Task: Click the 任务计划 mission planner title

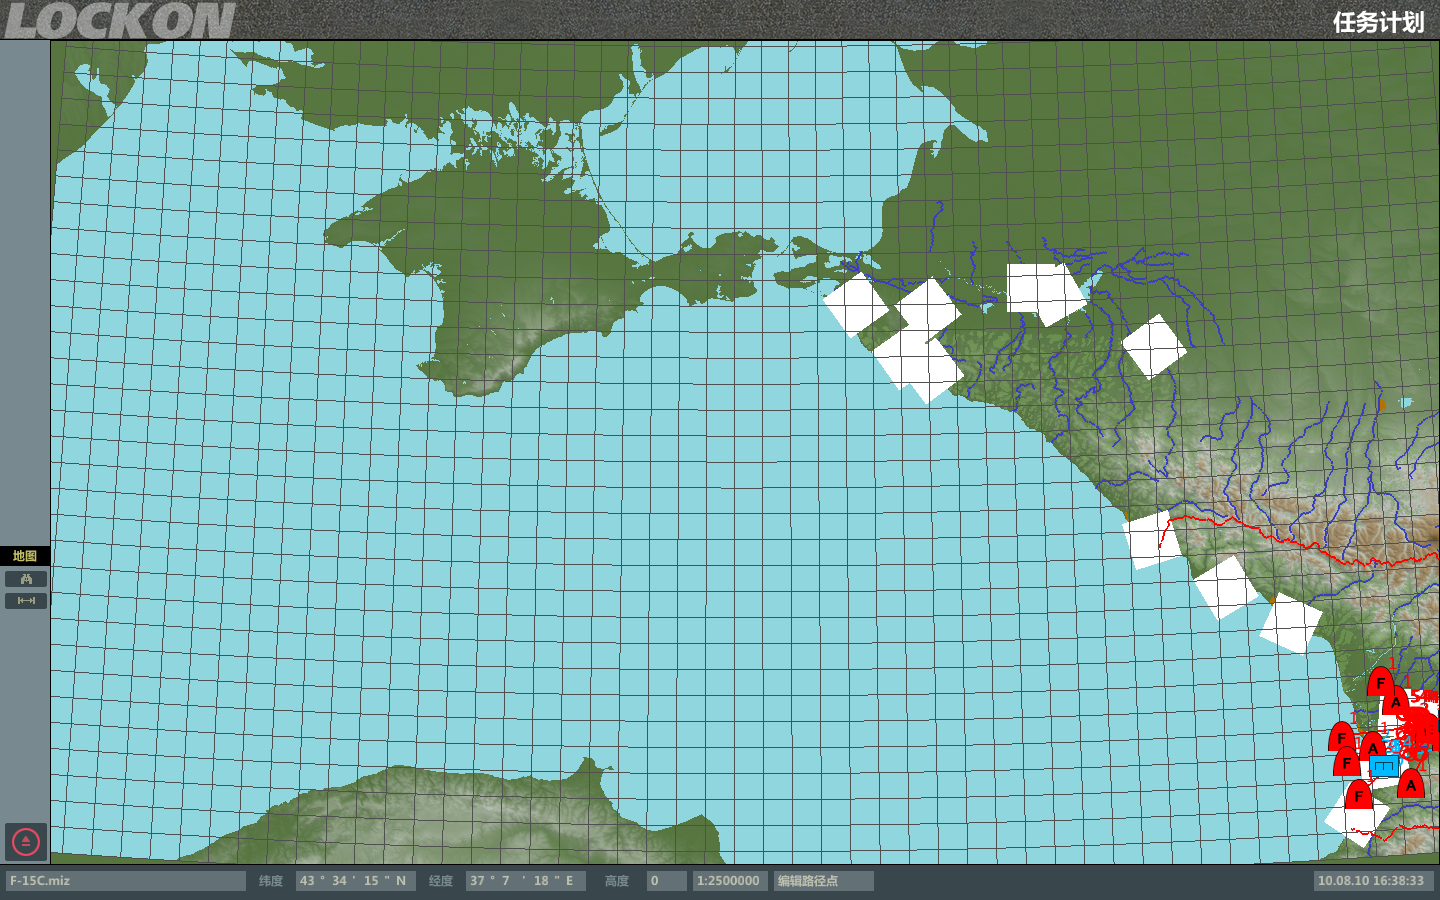Action: (x=1377, y=22)
